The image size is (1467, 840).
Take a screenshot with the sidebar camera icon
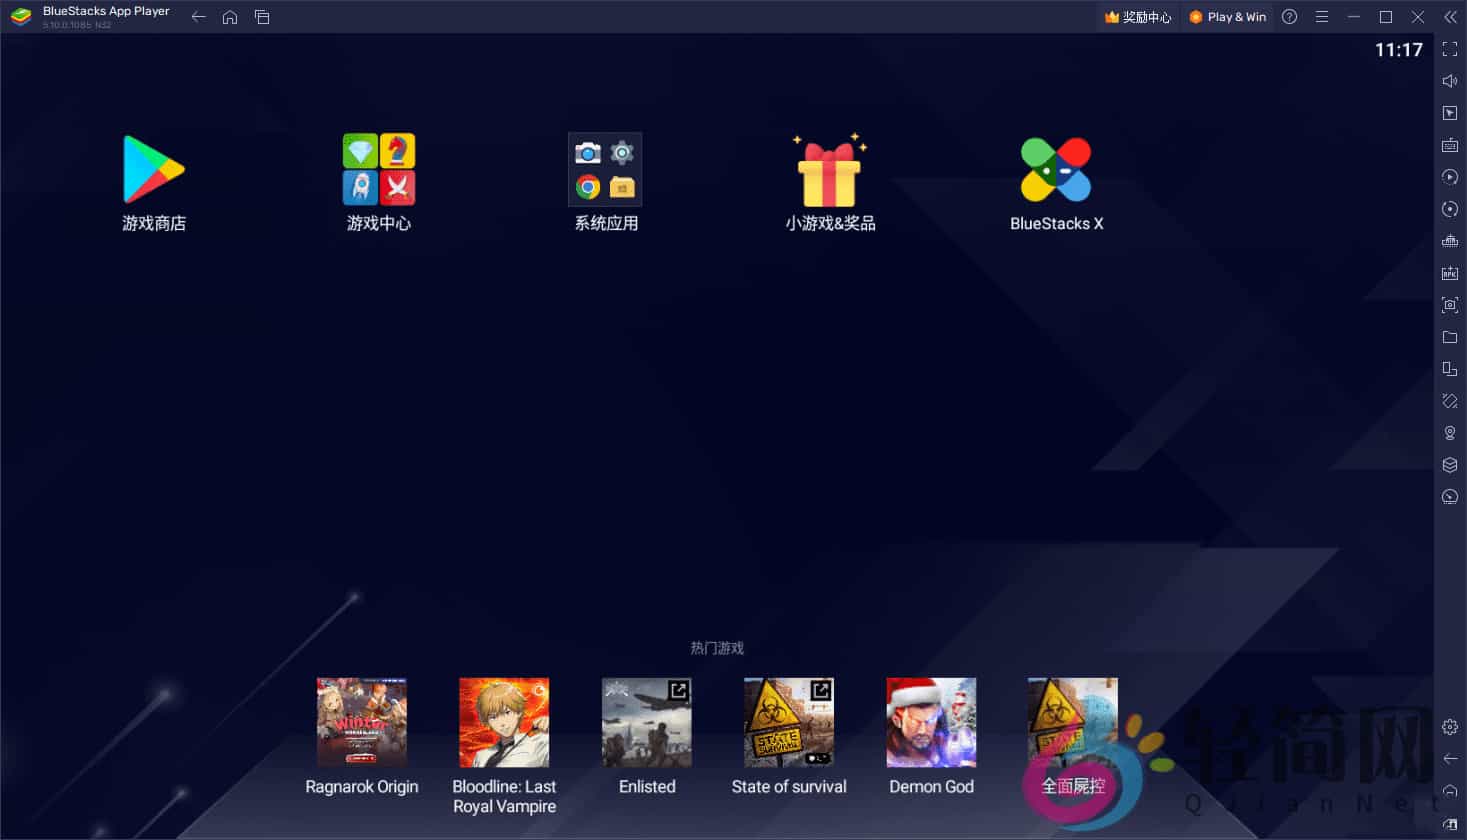pyautogui.click(x=1449, y=305)
